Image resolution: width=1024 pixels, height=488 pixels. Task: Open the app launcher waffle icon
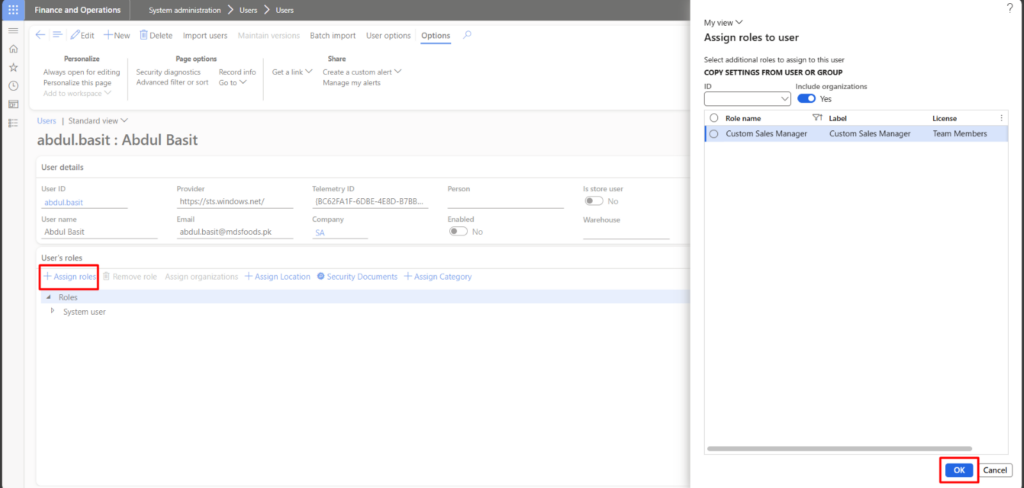(x=13, y=10)
